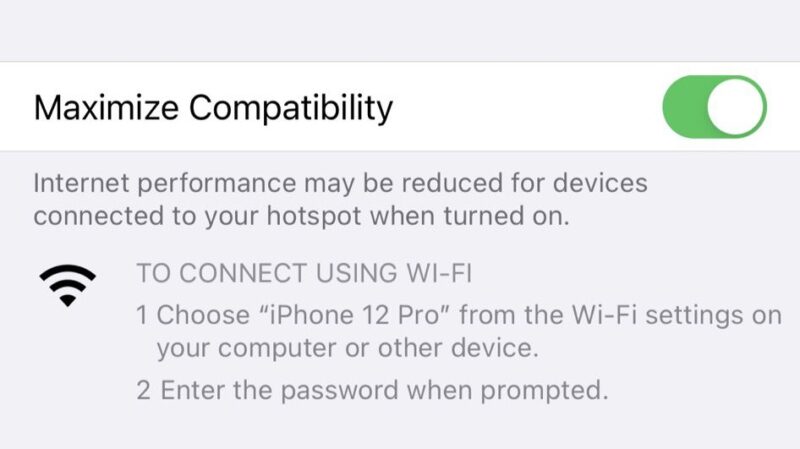Tap the step number 2 marker

coord(143,391)
